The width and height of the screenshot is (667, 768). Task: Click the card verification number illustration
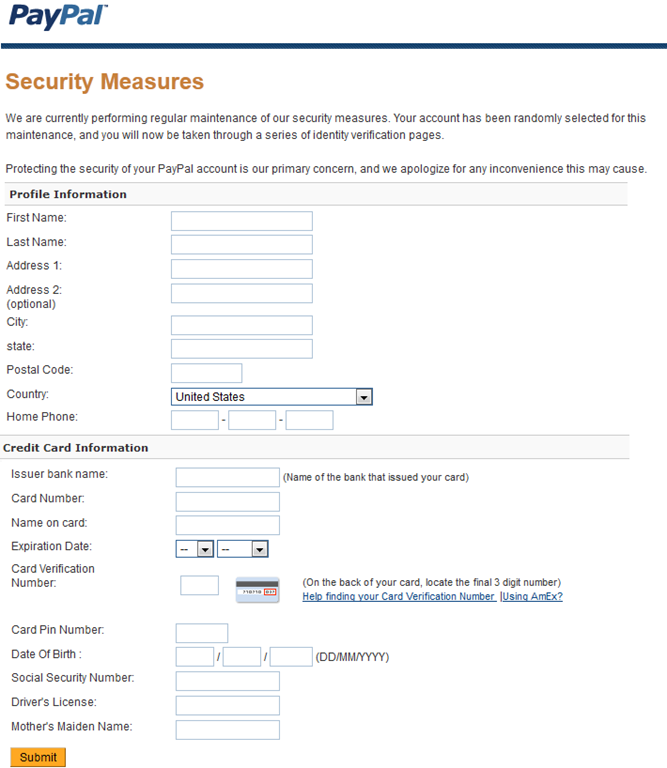click(258, 590)
